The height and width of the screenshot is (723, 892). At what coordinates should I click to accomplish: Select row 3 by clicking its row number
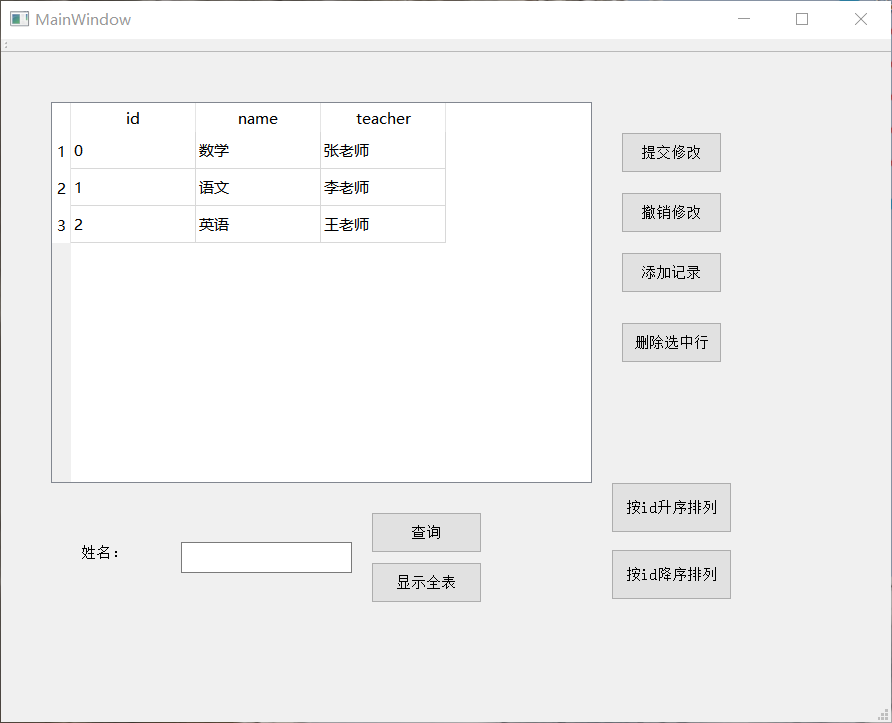pos(61,225)
